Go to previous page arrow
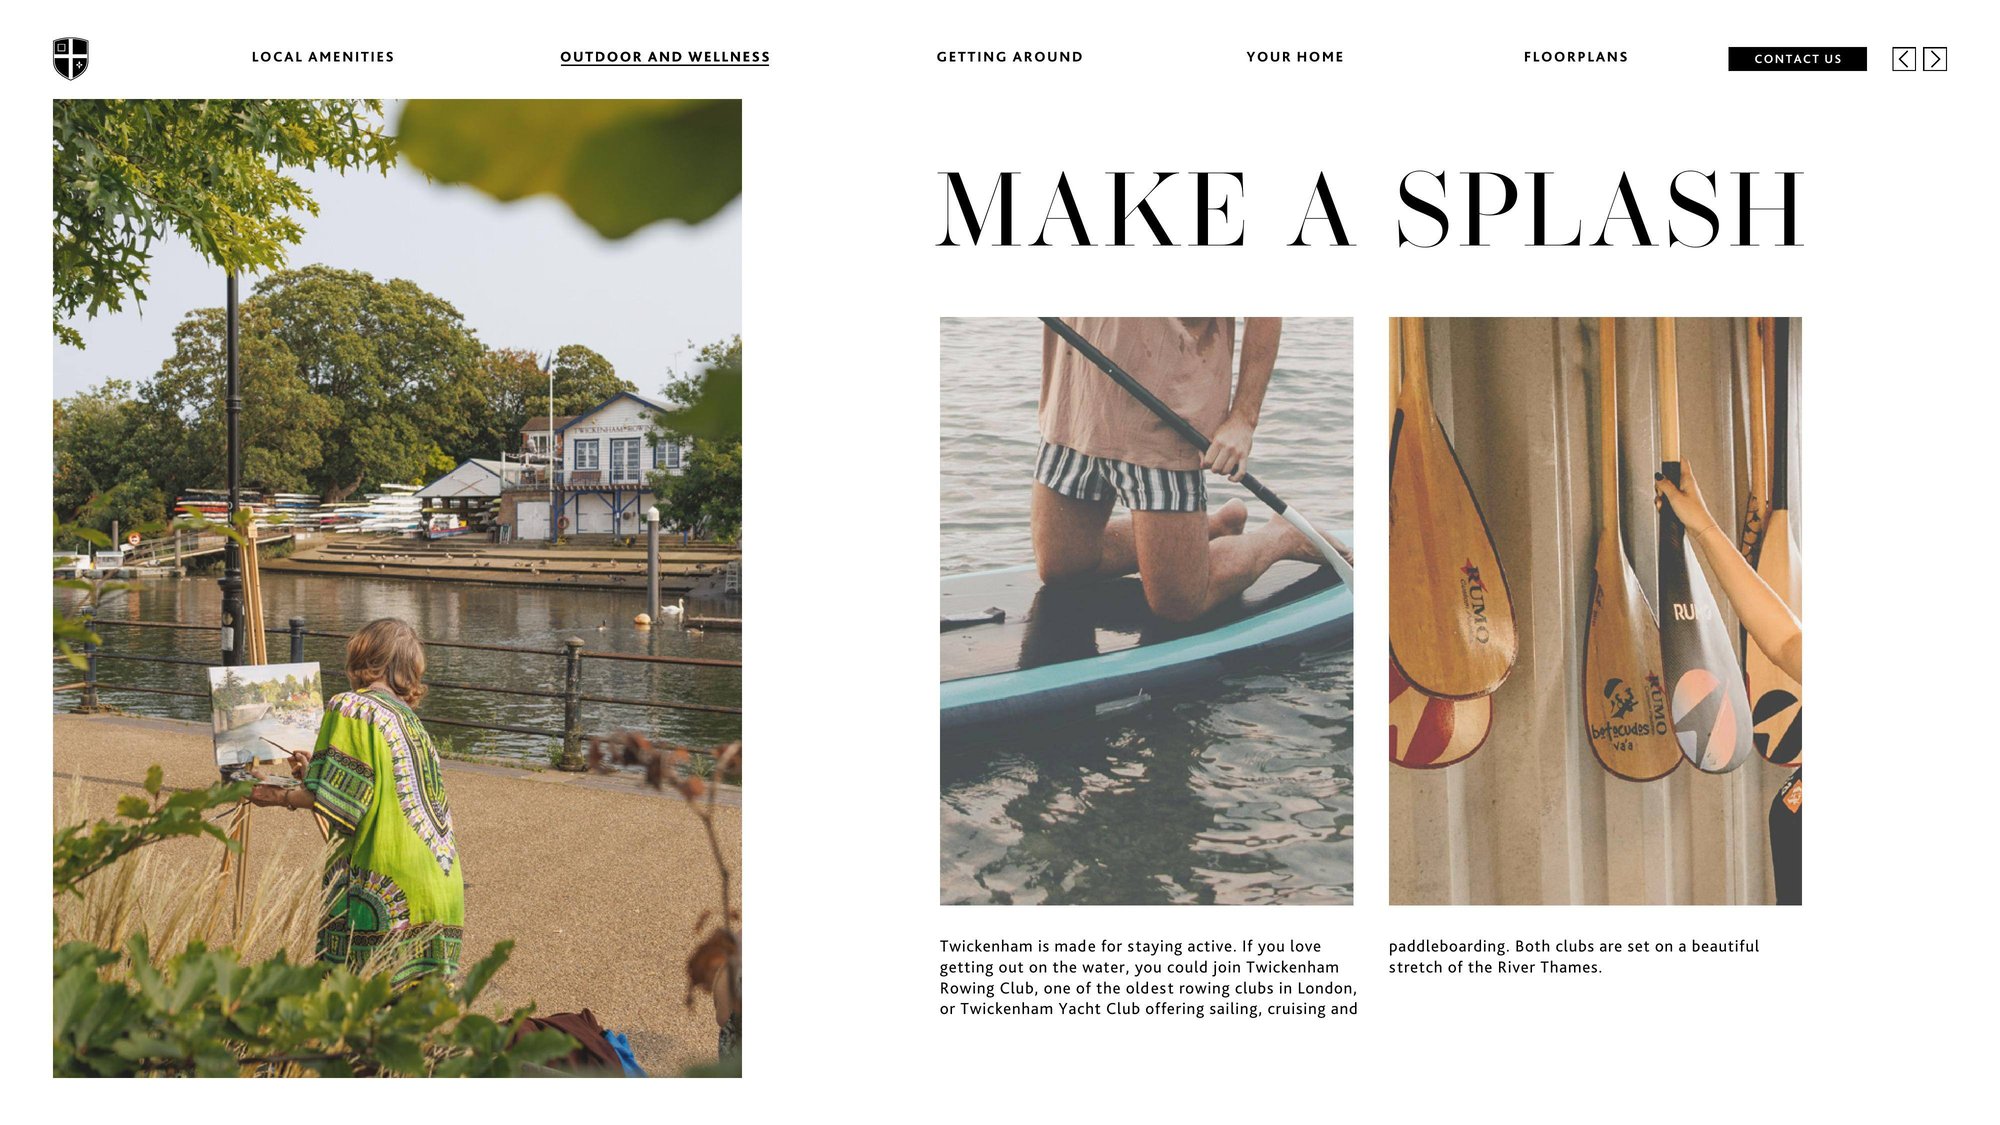This screenshot has width=2000, height=1125. pyautogui.click(x=1904, y=59)
